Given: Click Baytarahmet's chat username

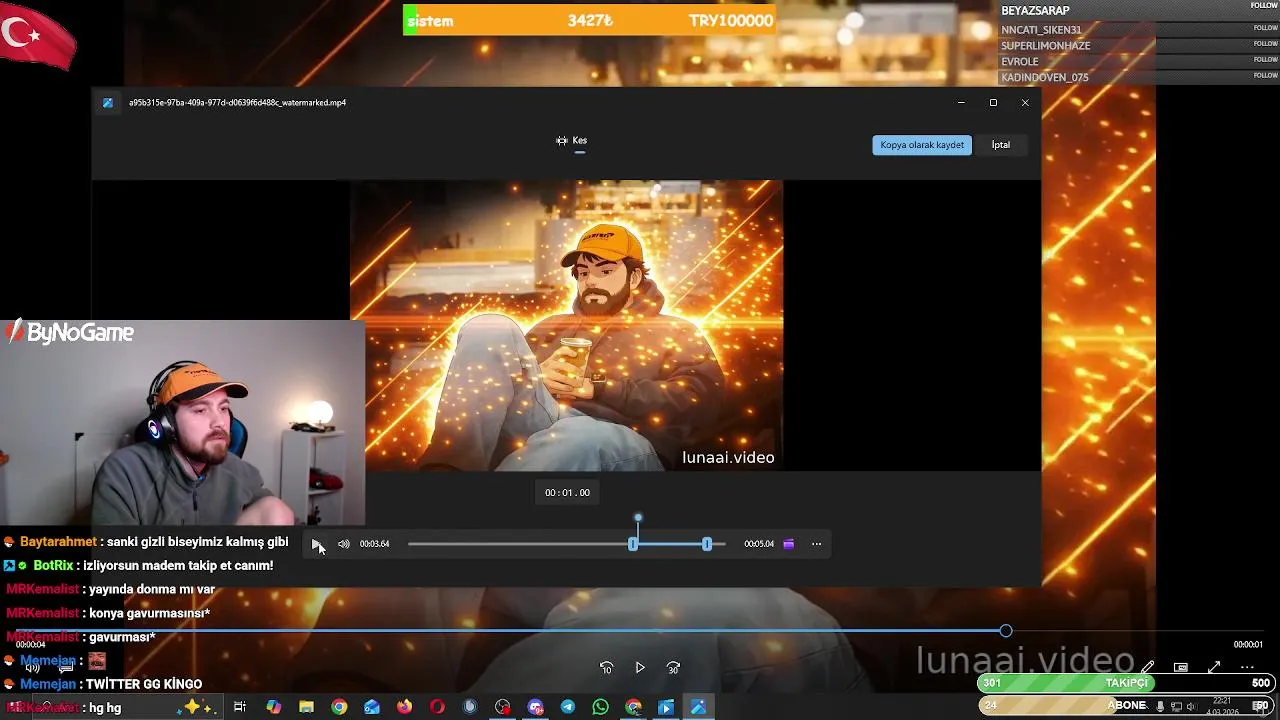Looking at the screenshot, I should pos(58,542).
